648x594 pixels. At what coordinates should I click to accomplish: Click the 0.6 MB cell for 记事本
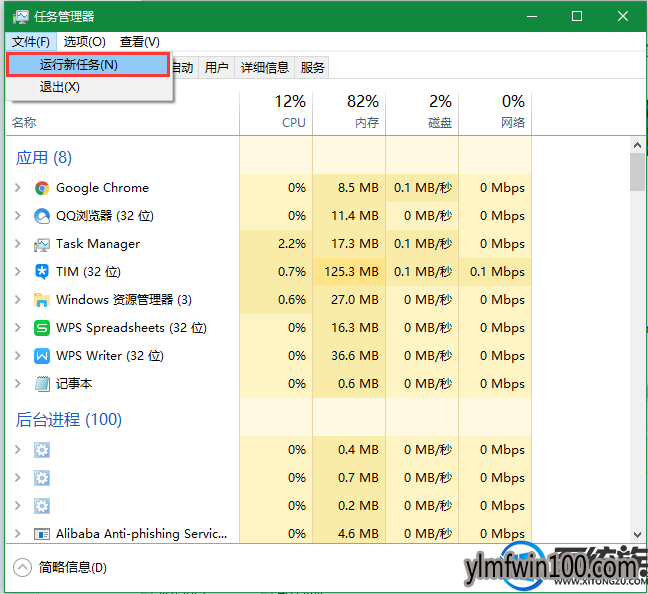[x=349, y=384]
